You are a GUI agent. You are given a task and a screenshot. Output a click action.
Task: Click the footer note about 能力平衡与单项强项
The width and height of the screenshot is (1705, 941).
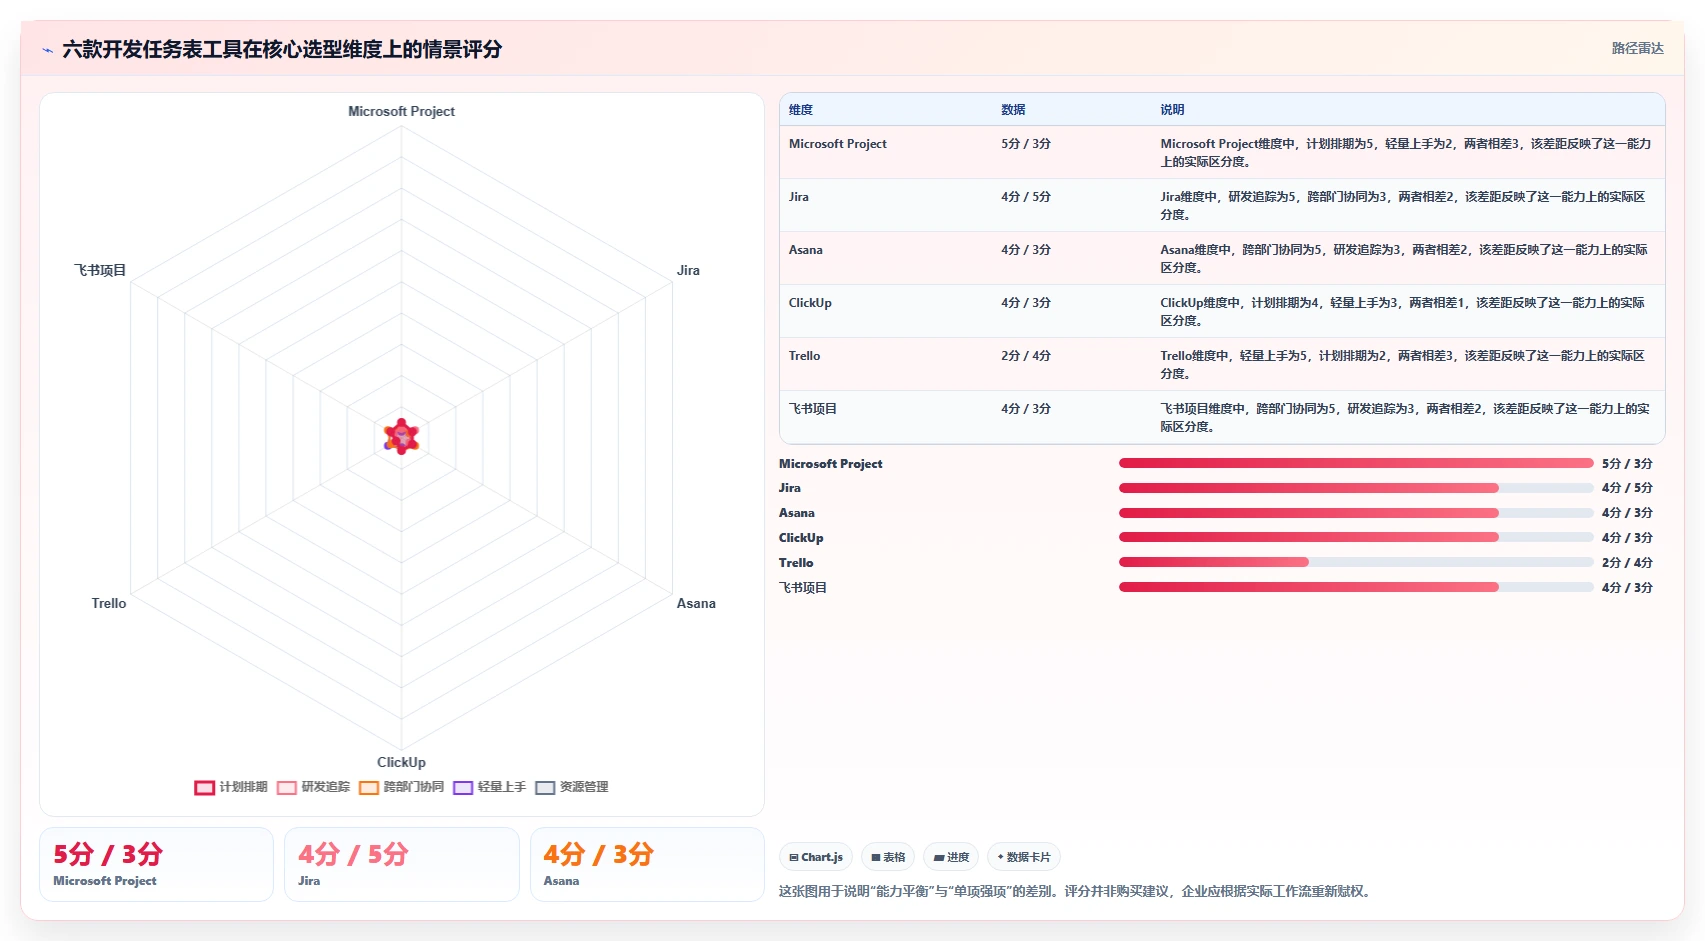[1076, 891]
